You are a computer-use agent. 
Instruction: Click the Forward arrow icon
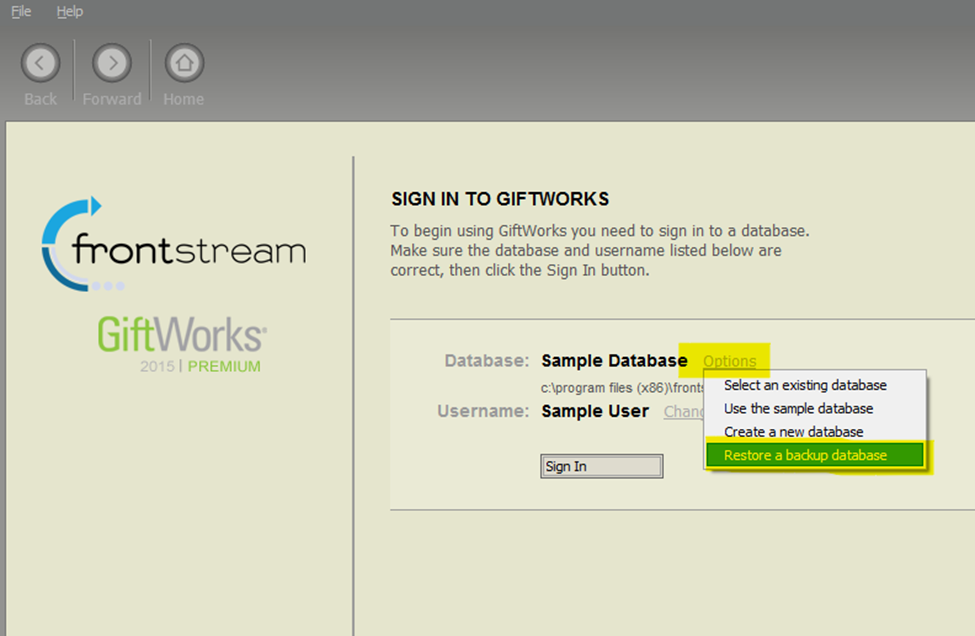coord(112,63)
